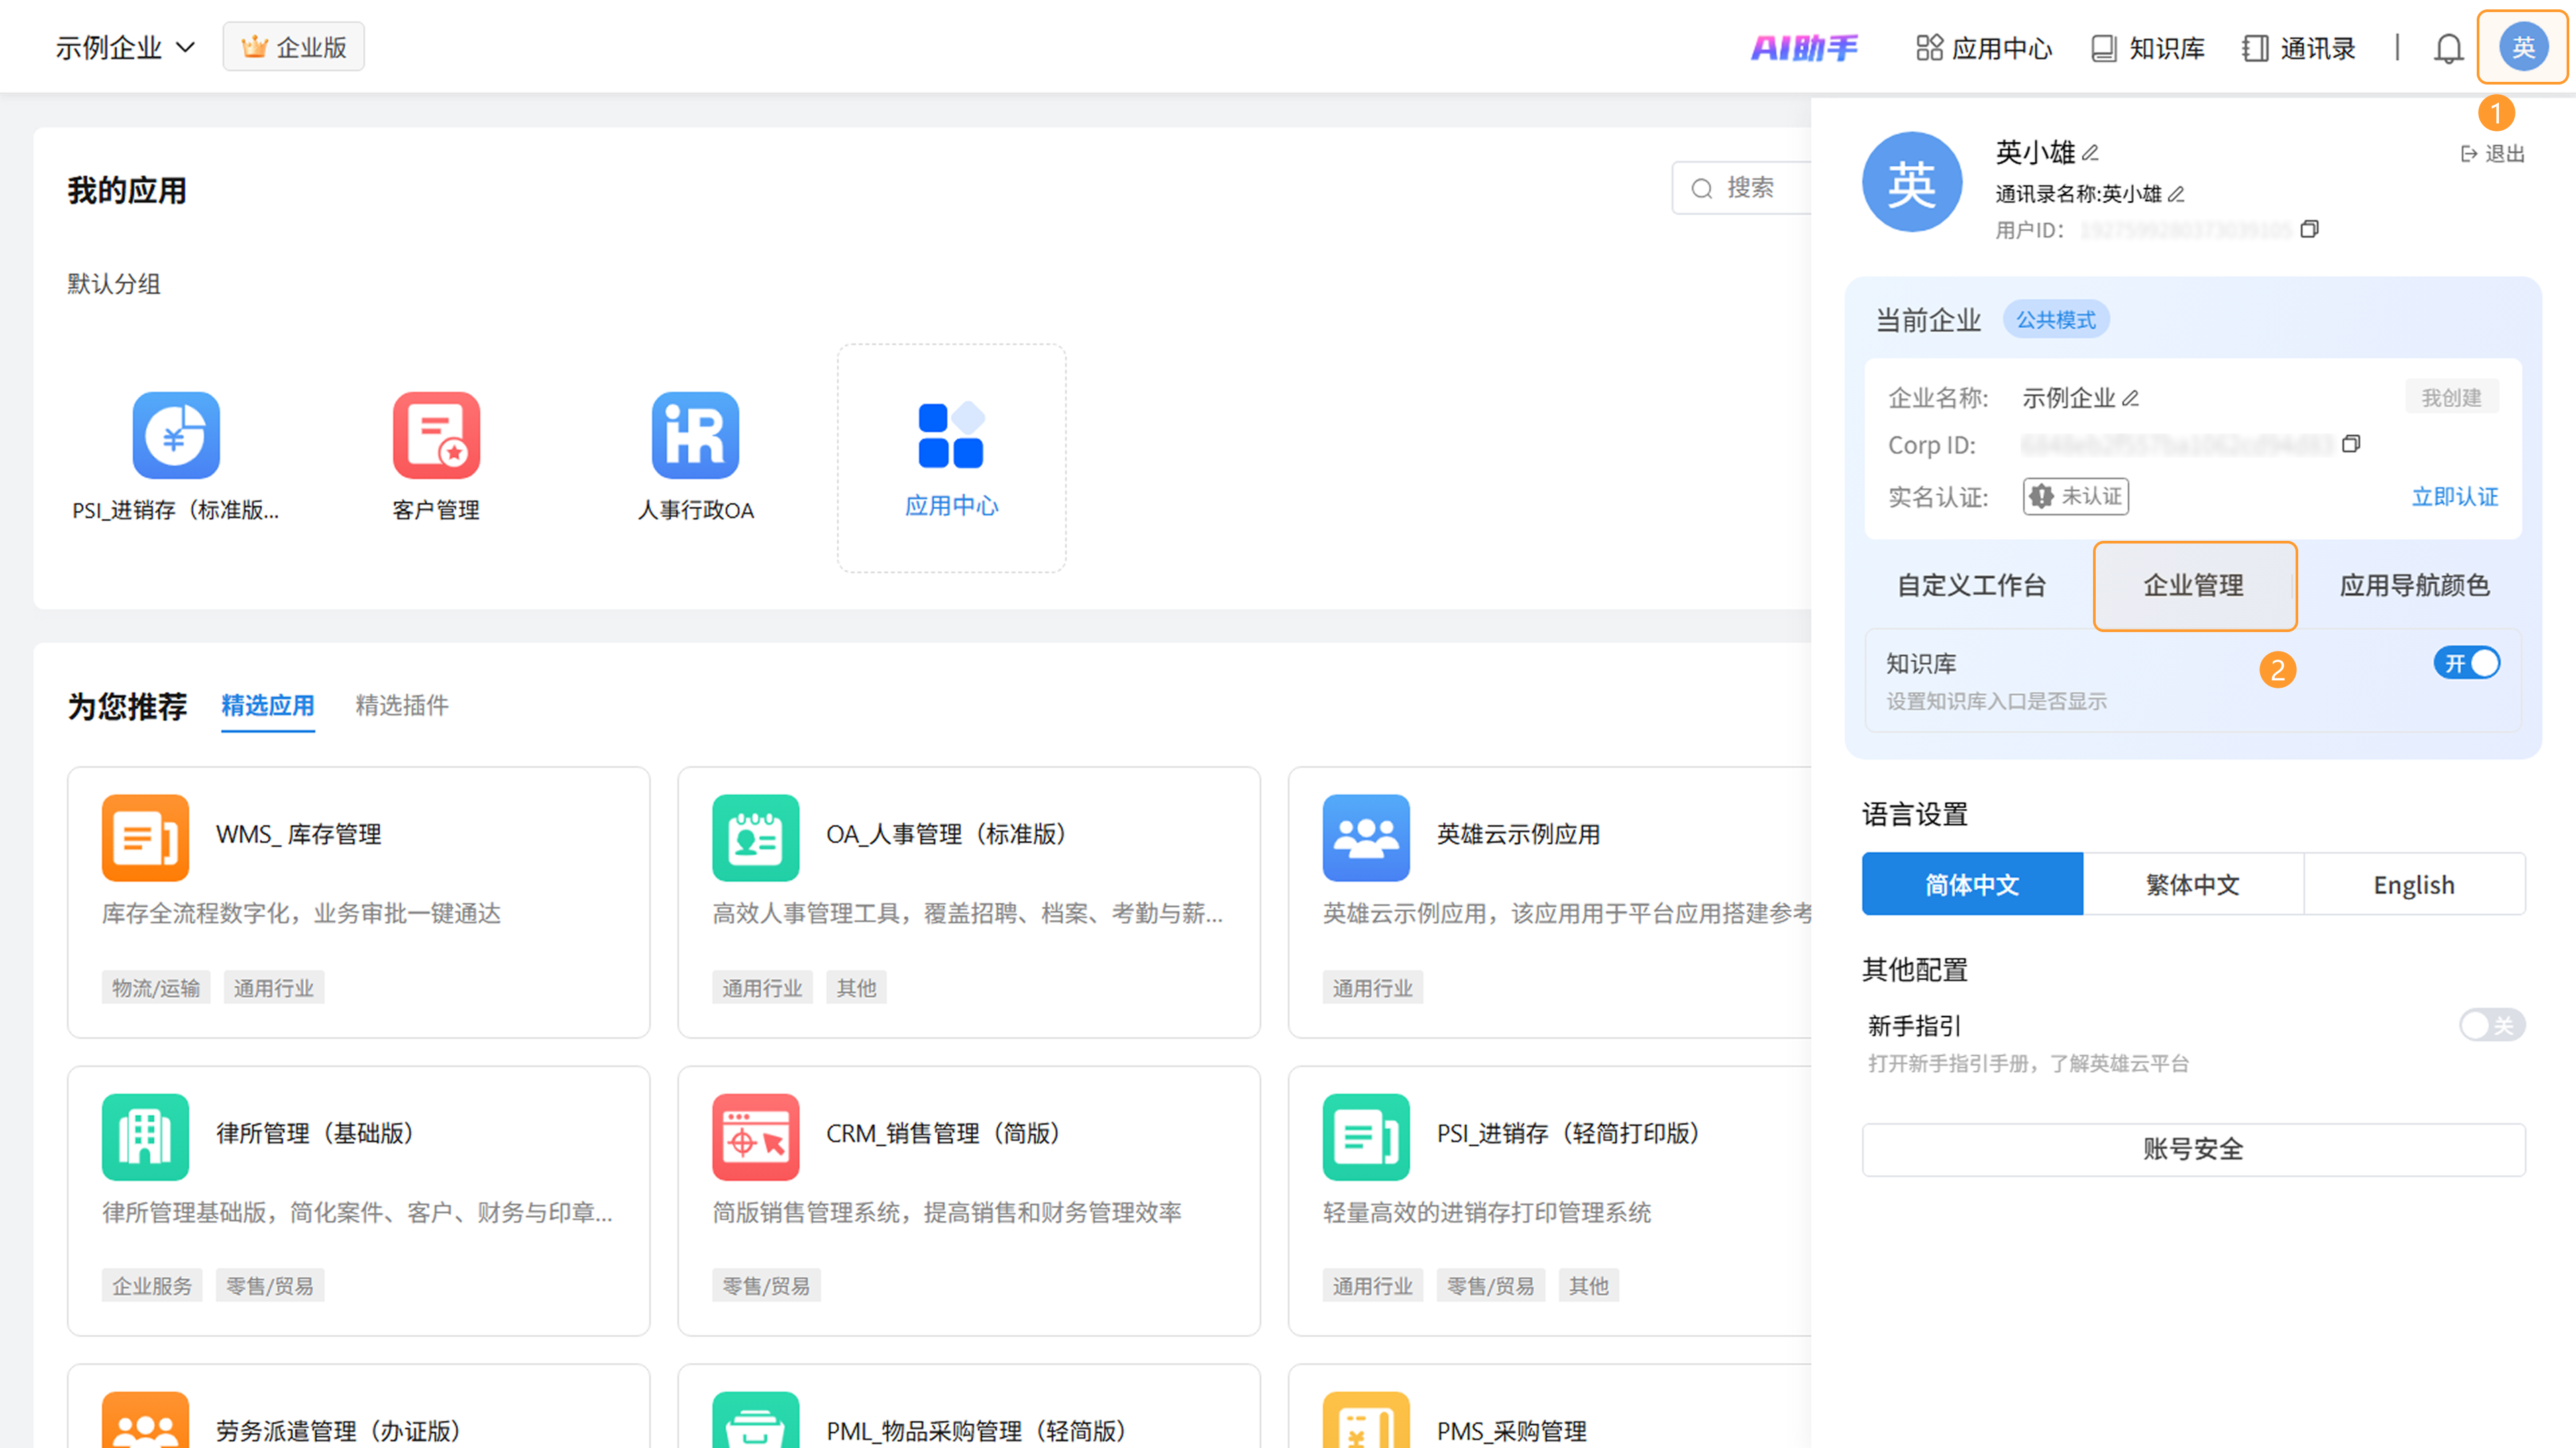Launch the 人事行政OA app icon

point(695,435)
